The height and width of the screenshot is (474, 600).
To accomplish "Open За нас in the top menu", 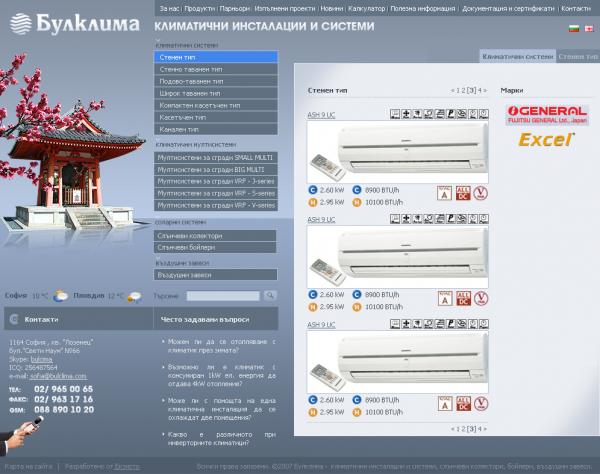I will pyautogui.click(x=169, y=8).
